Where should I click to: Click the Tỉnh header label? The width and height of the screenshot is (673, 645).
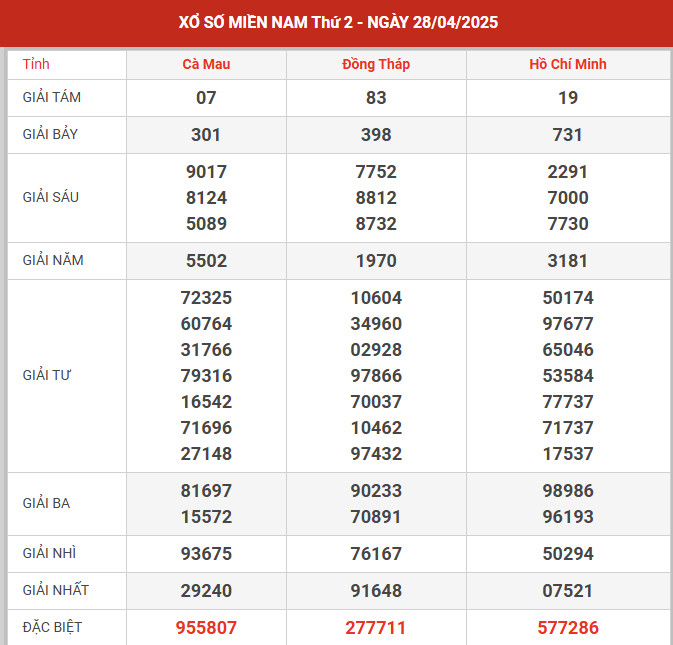pos(36,64)
